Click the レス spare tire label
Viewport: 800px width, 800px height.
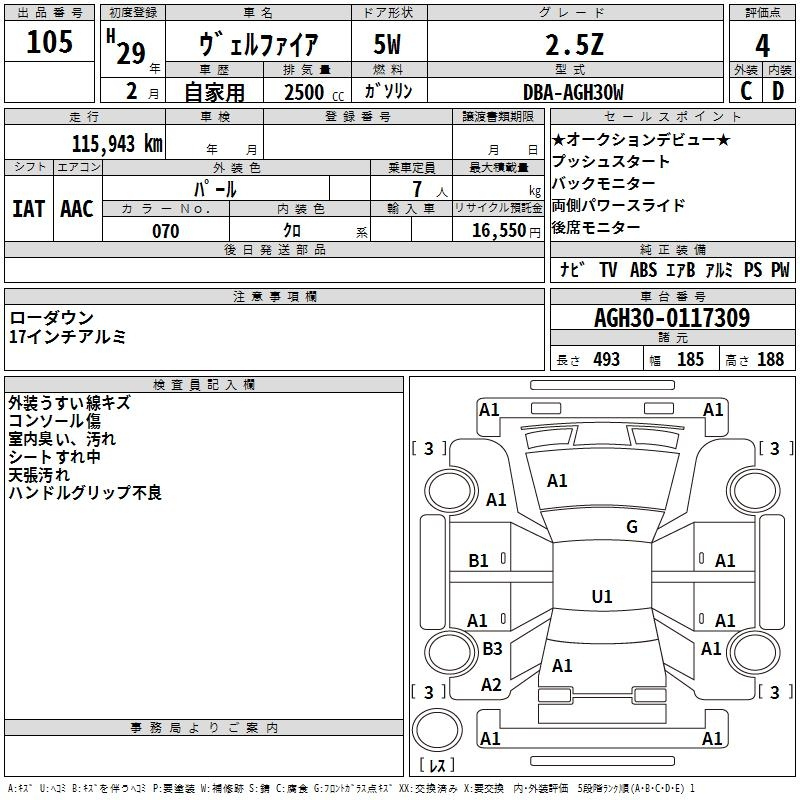(x=436, y=764)
